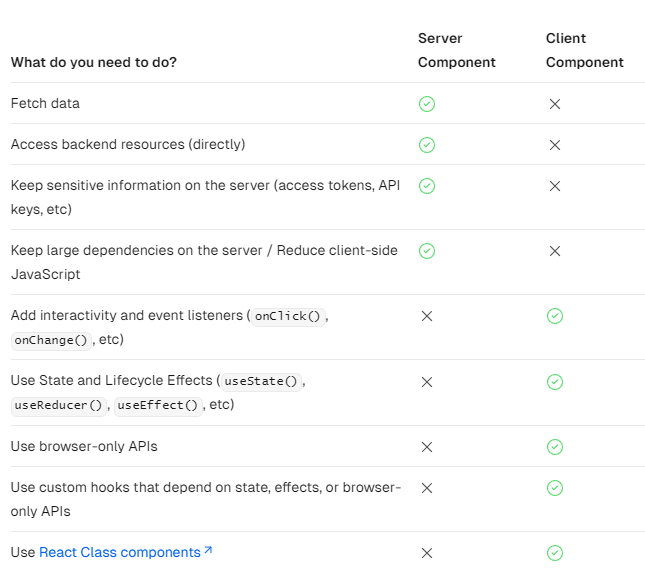The image size is (645, 584).
Task: Click Client check for custom hooks row
Action: pos(555,488)
